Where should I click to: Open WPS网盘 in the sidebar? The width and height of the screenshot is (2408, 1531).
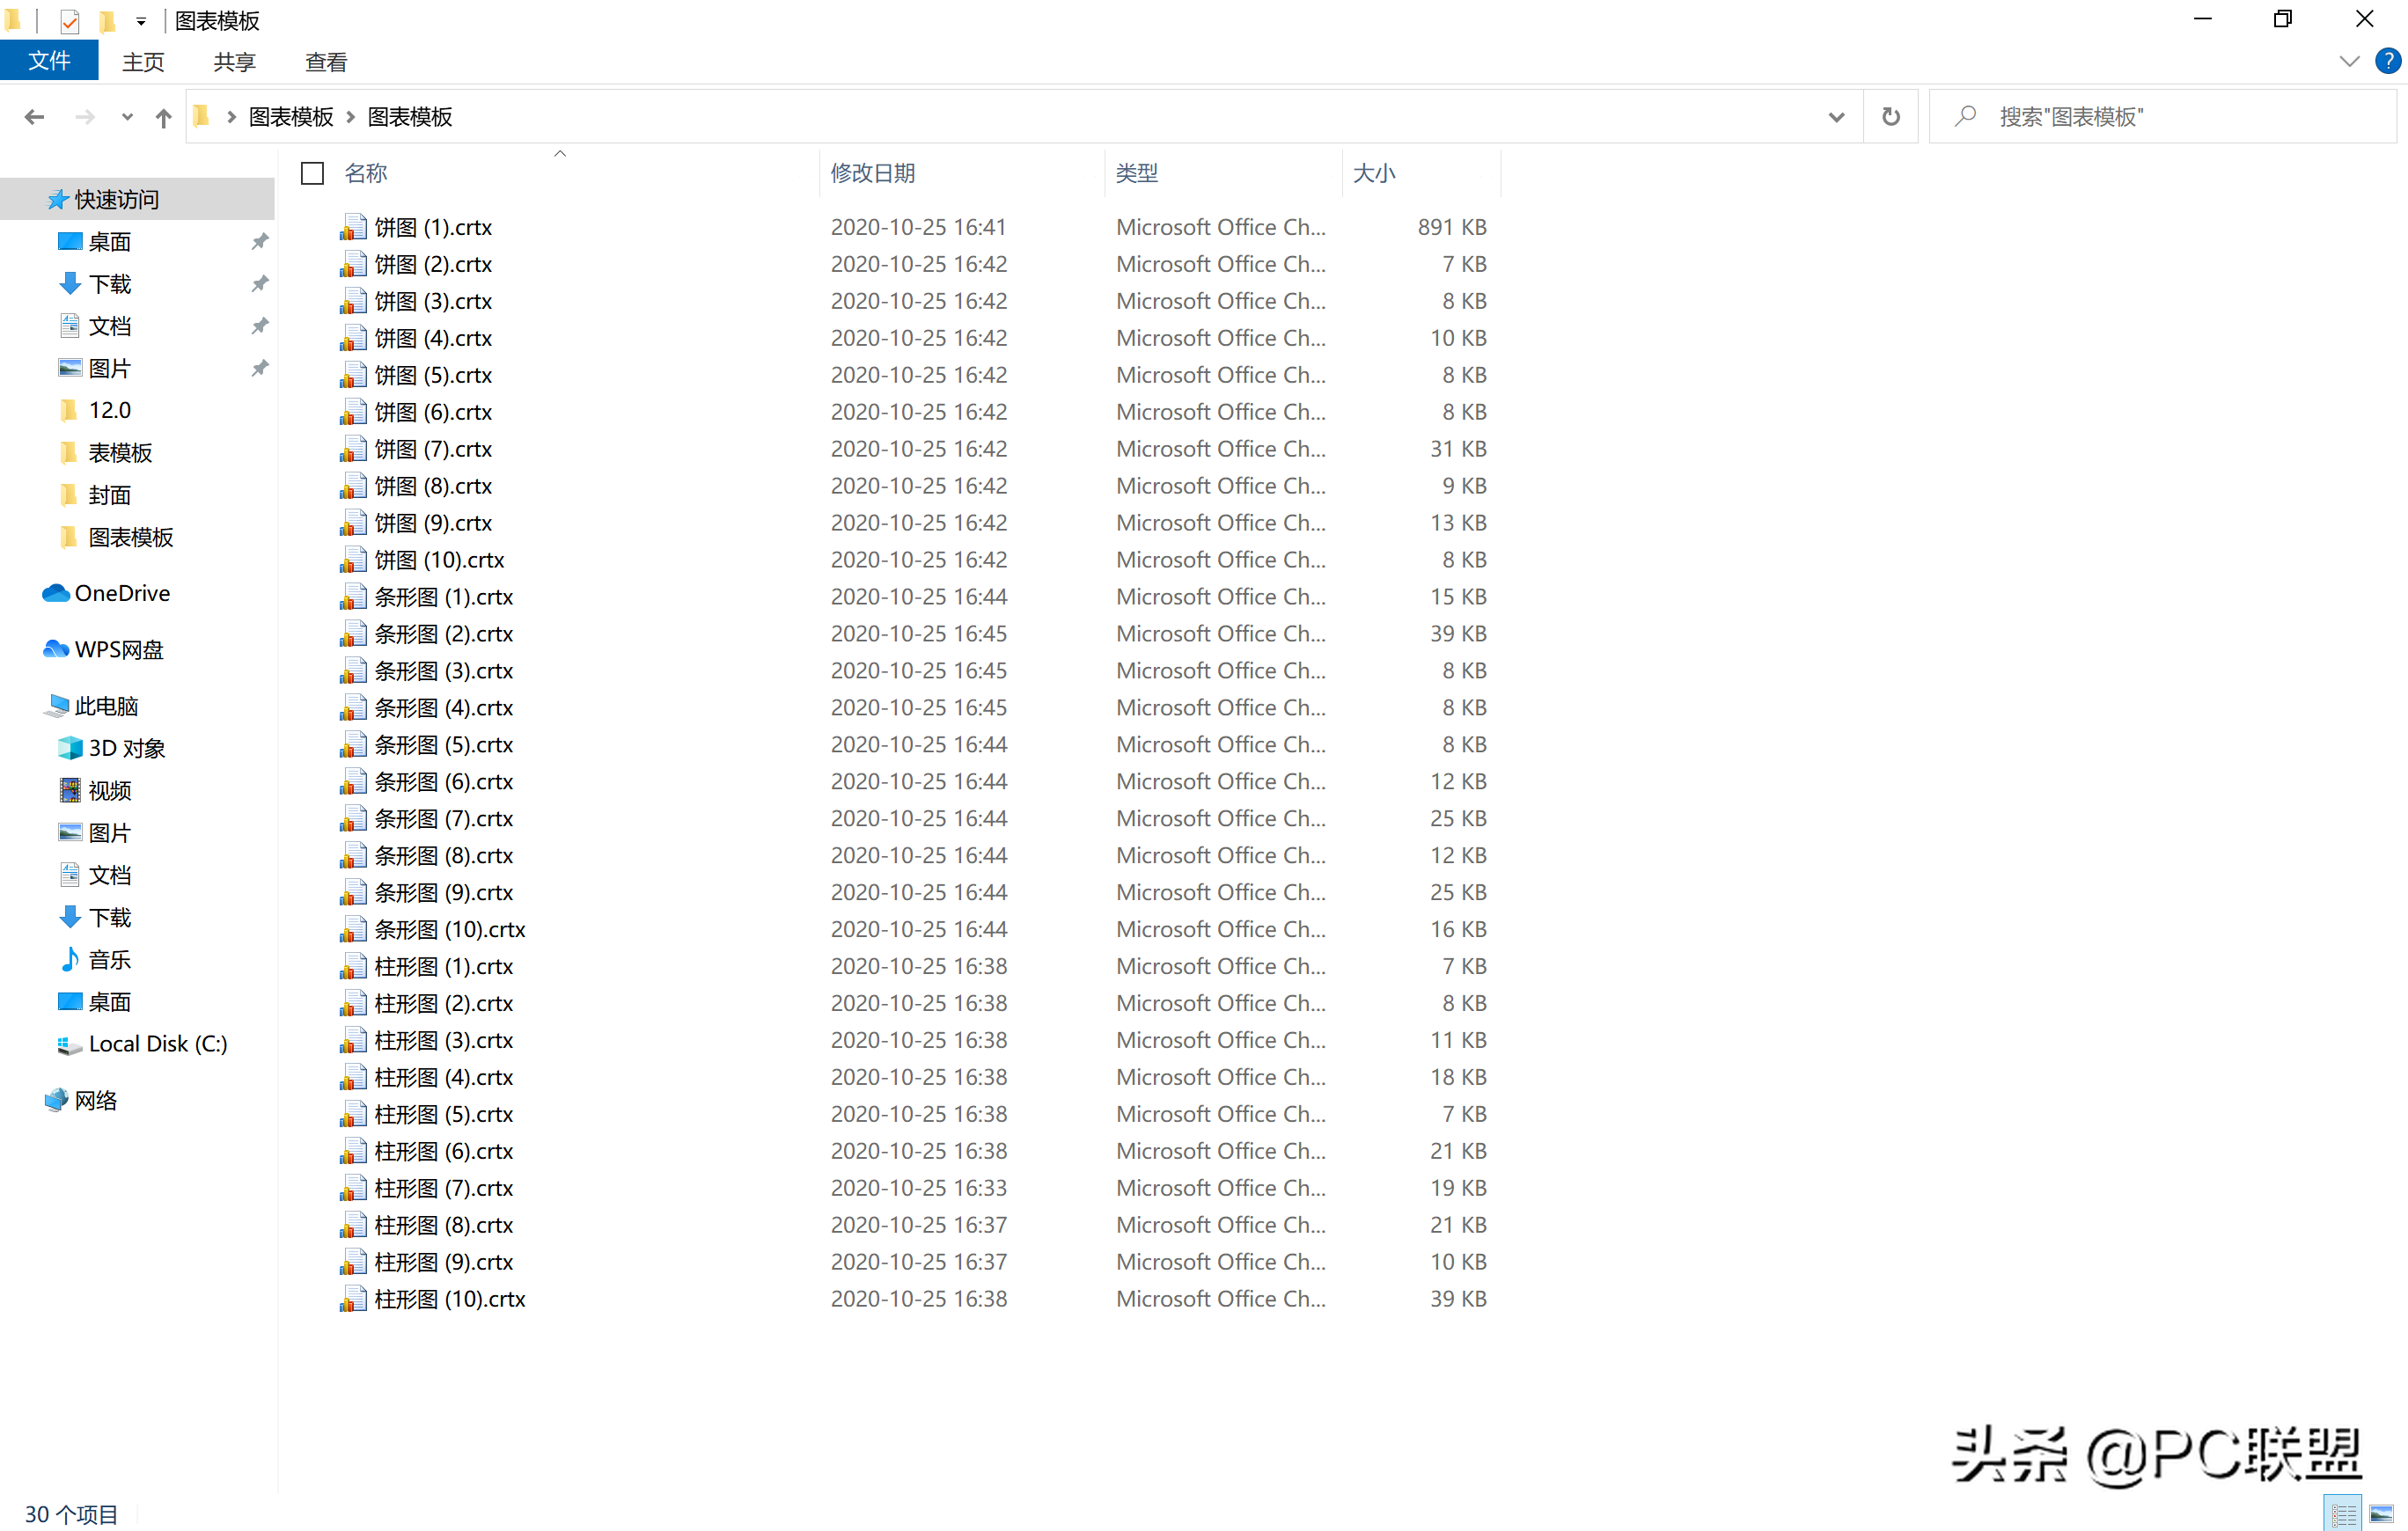tap(118, 649)
